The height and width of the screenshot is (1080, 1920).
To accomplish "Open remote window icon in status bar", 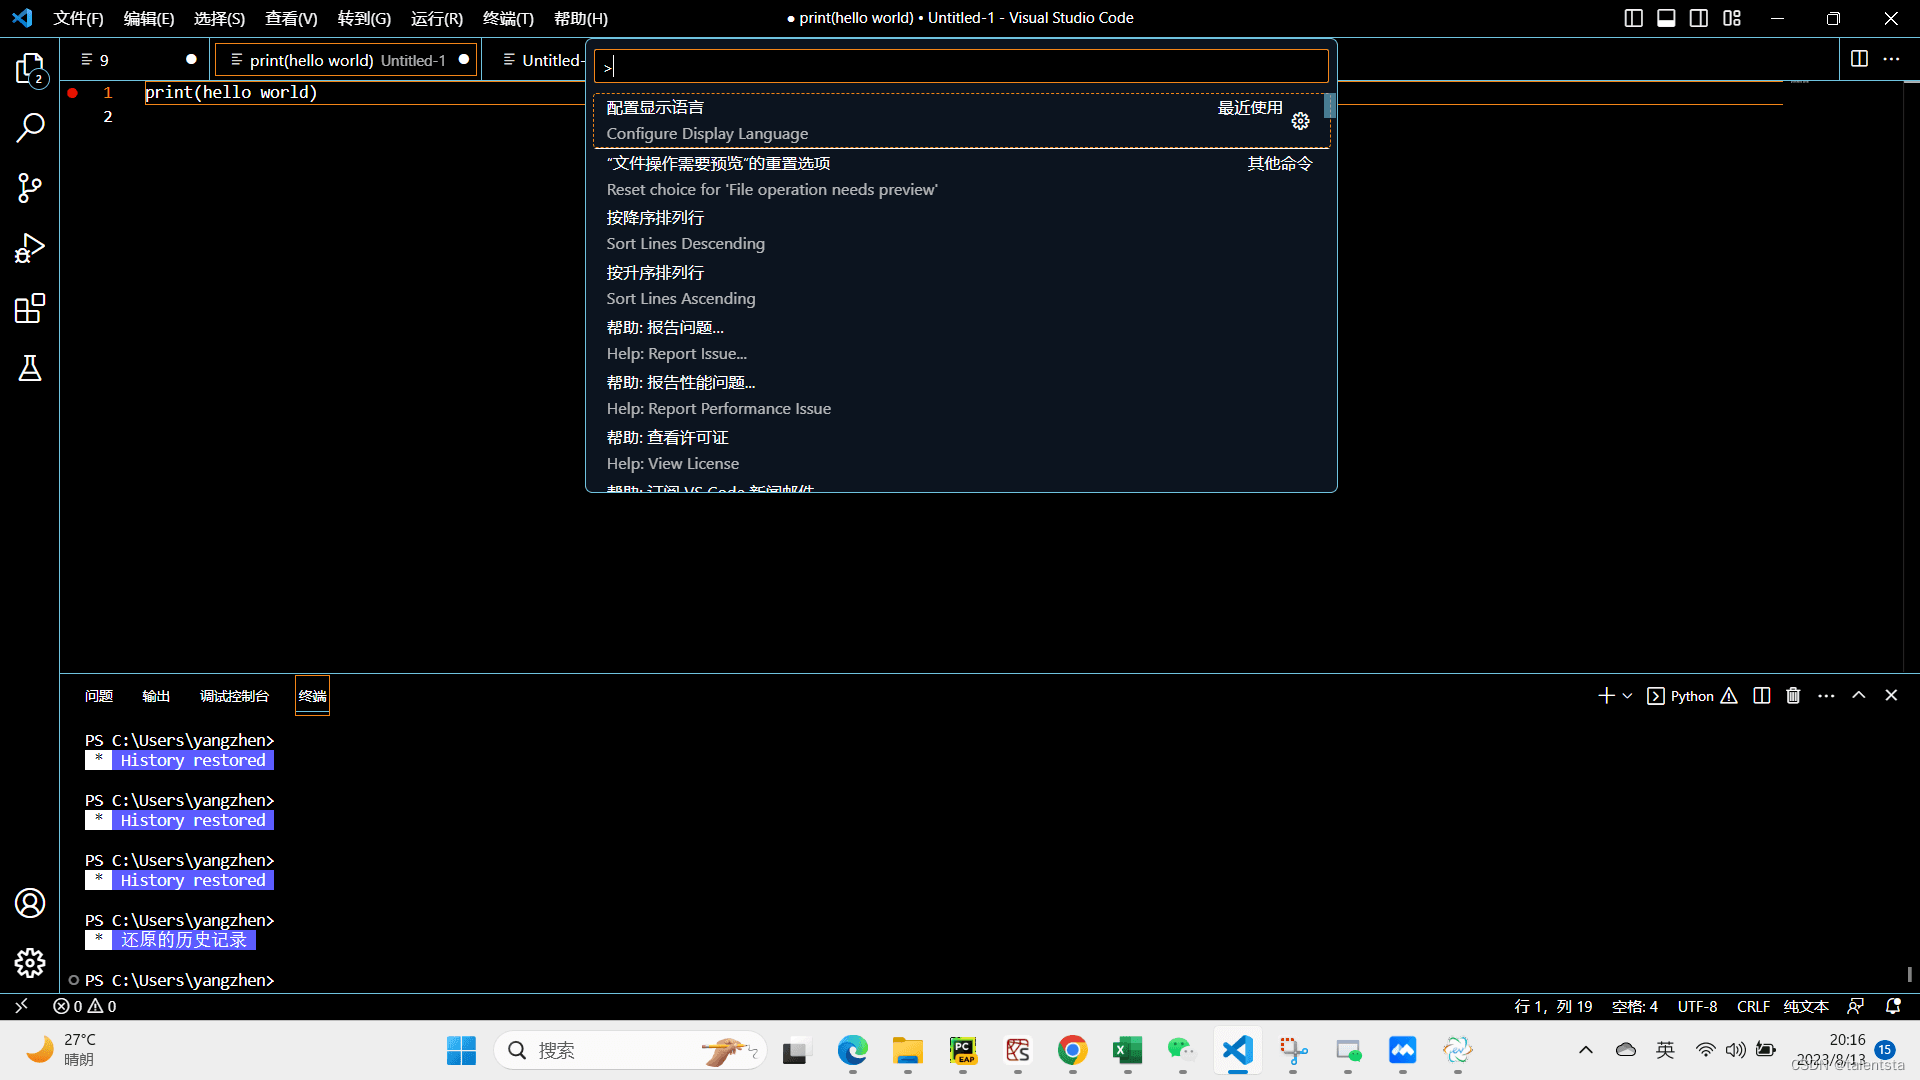I will tap(21, 1006).
